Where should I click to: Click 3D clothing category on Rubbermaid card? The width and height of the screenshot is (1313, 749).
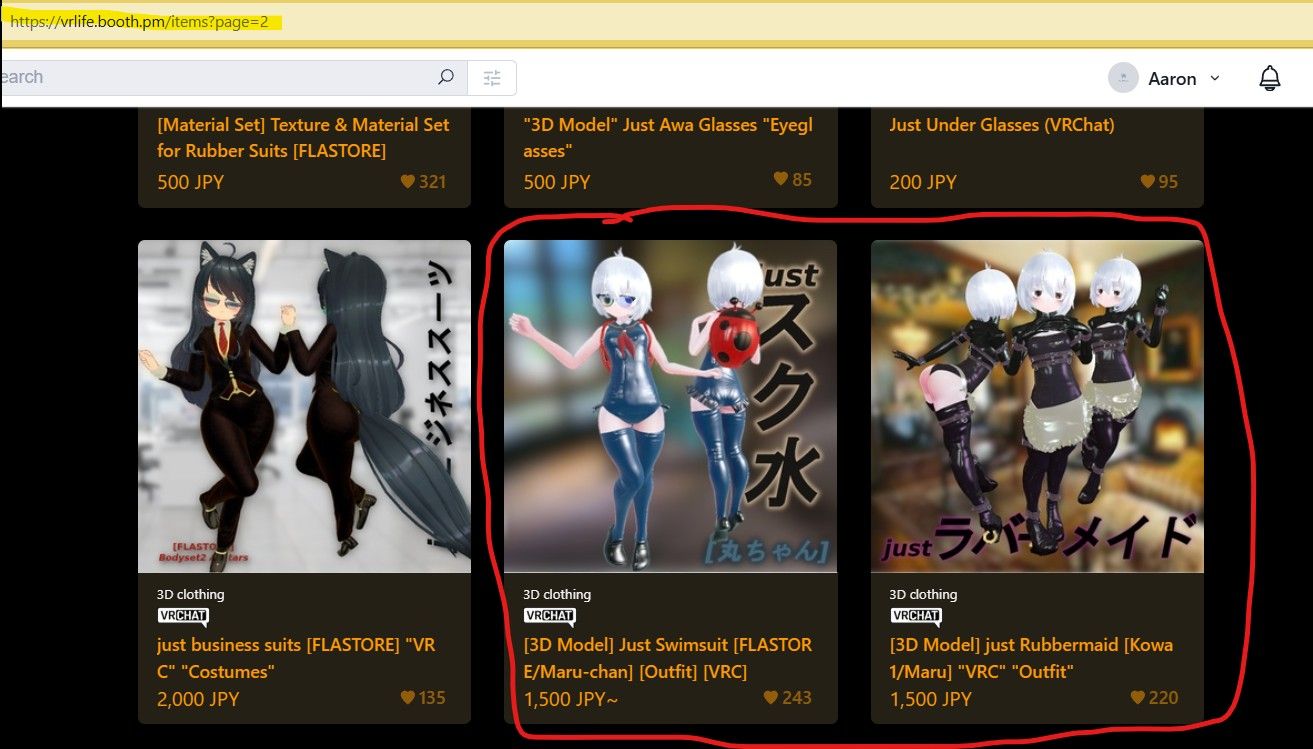924,594
